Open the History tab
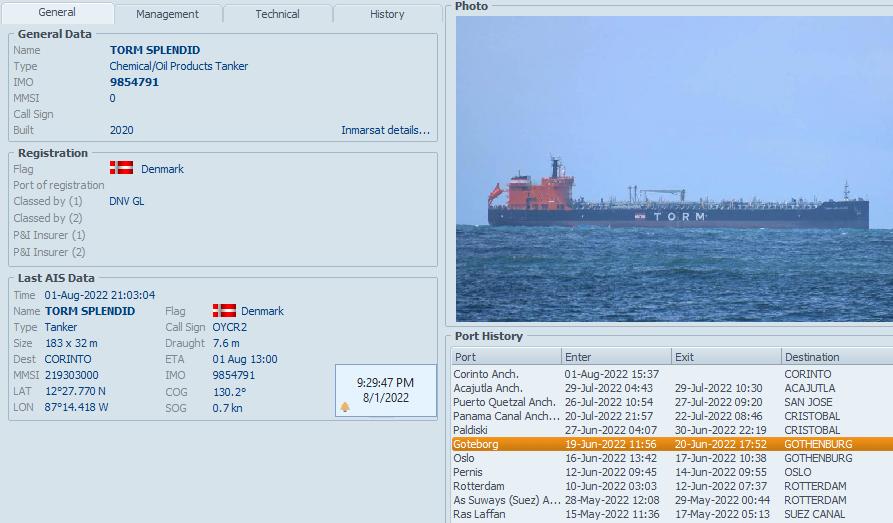 tap(387, 14)
